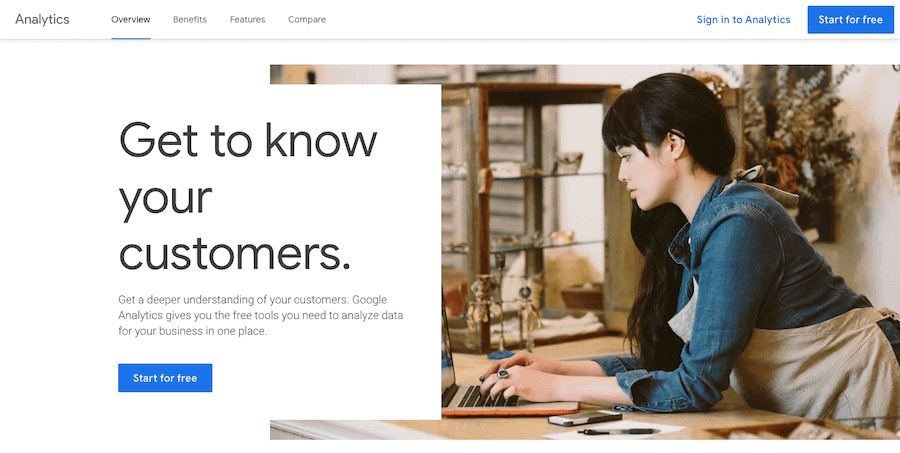Screen dimensions: 900x453
Task: Click Start for free below the description text
Action: pyautogui.click(x=165, y=378)
